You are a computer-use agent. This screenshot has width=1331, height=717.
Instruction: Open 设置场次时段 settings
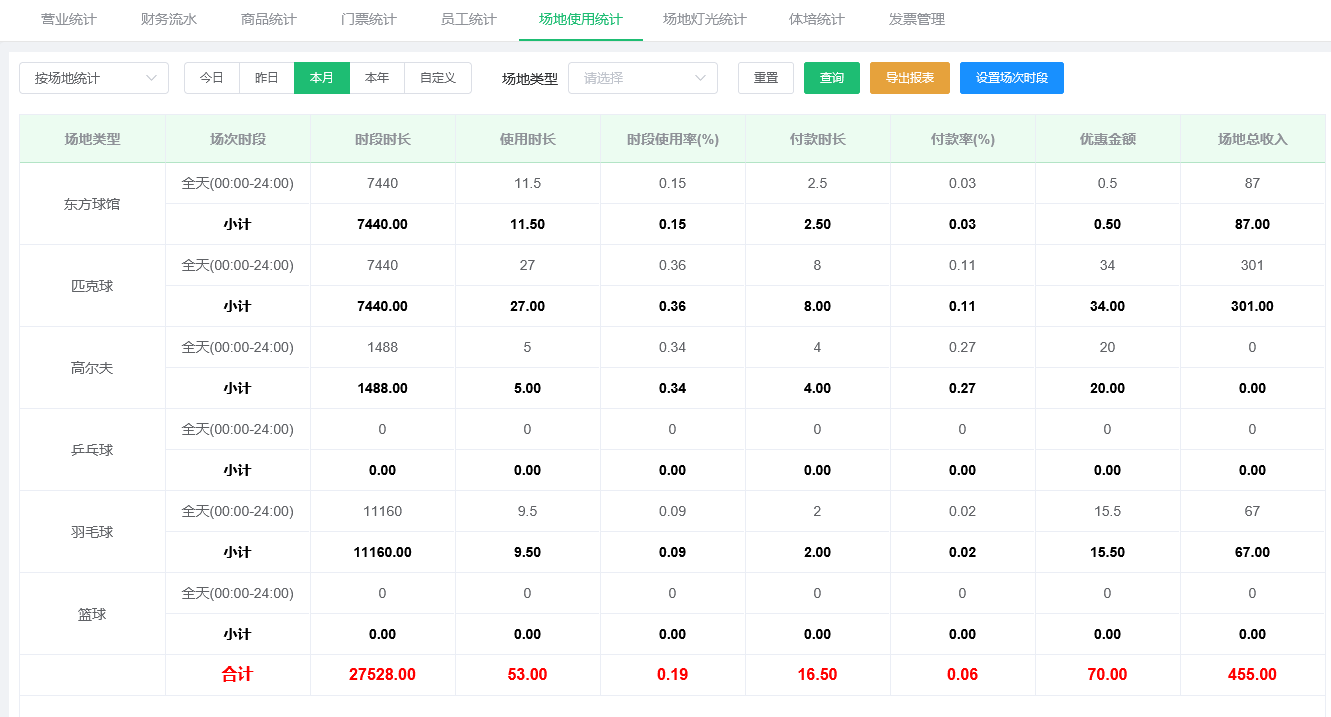(x=1011, y=78)
